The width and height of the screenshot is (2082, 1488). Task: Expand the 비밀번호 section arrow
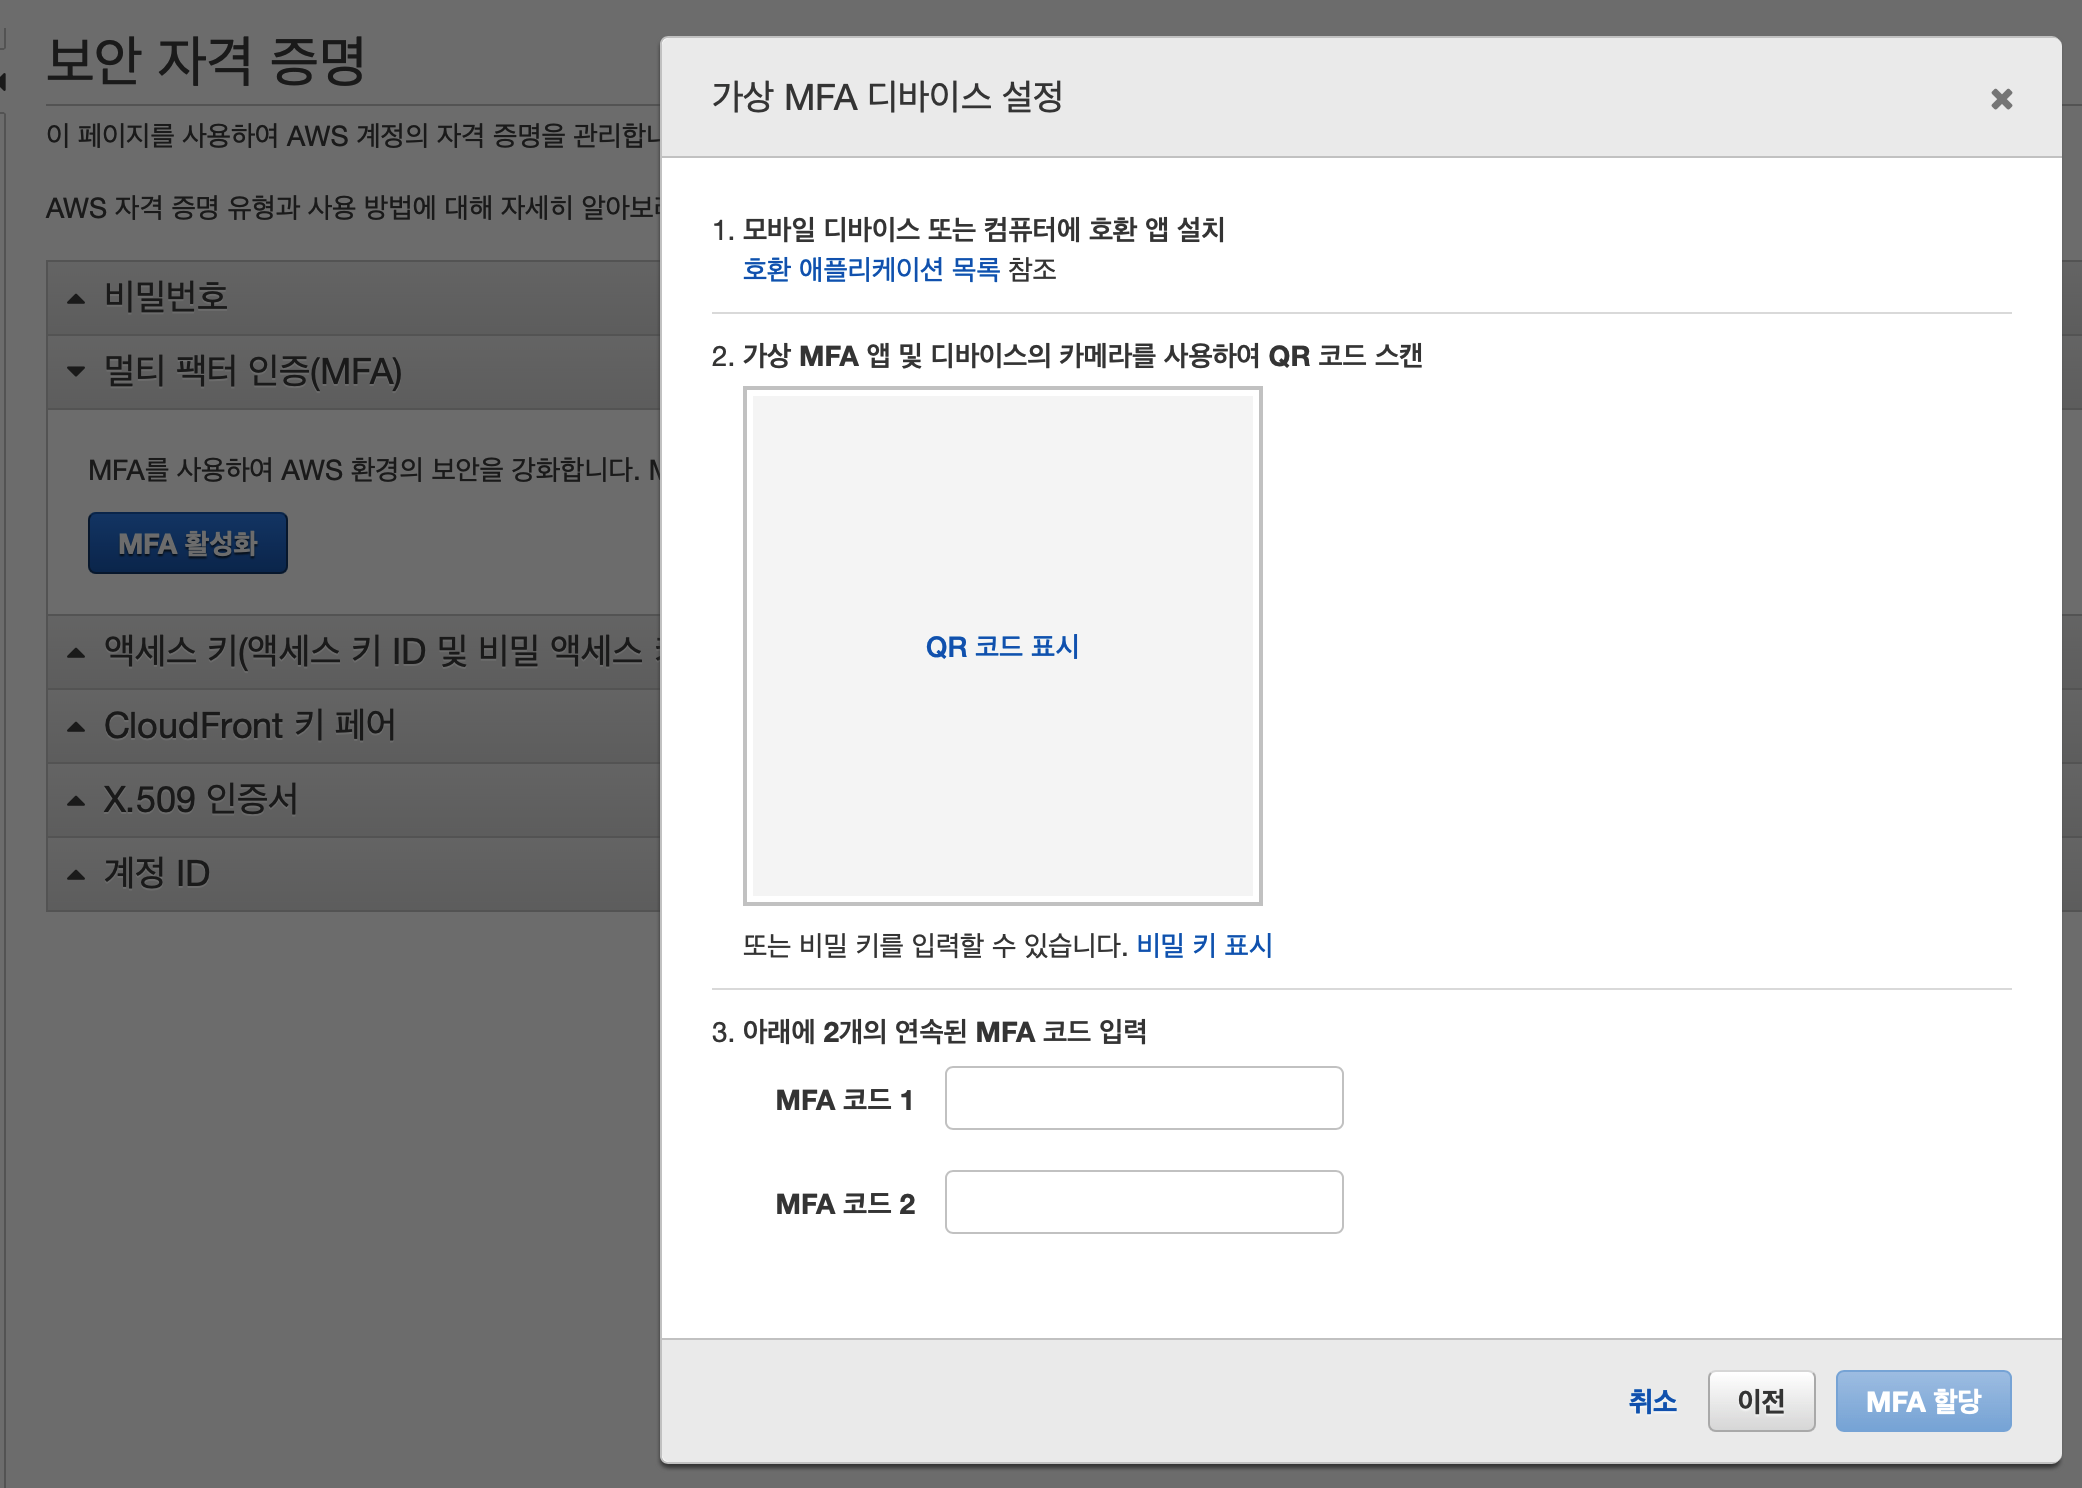point(76,298)
